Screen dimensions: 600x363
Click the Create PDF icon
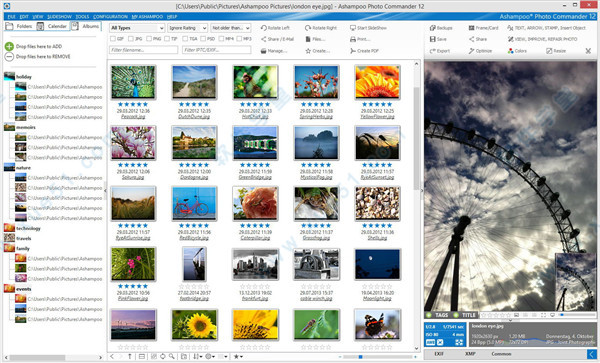353,51
